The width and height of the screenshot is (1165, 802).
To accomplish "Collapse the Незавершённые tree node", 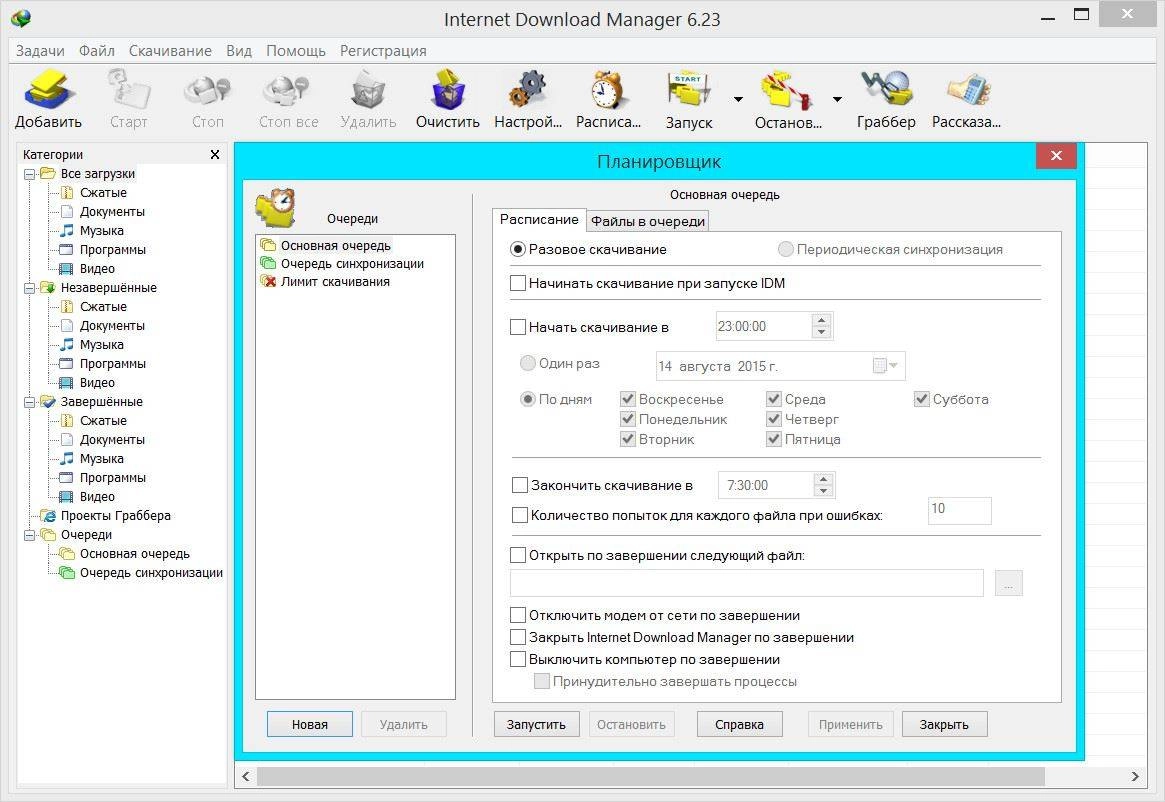I will click(x=30, y=288).
